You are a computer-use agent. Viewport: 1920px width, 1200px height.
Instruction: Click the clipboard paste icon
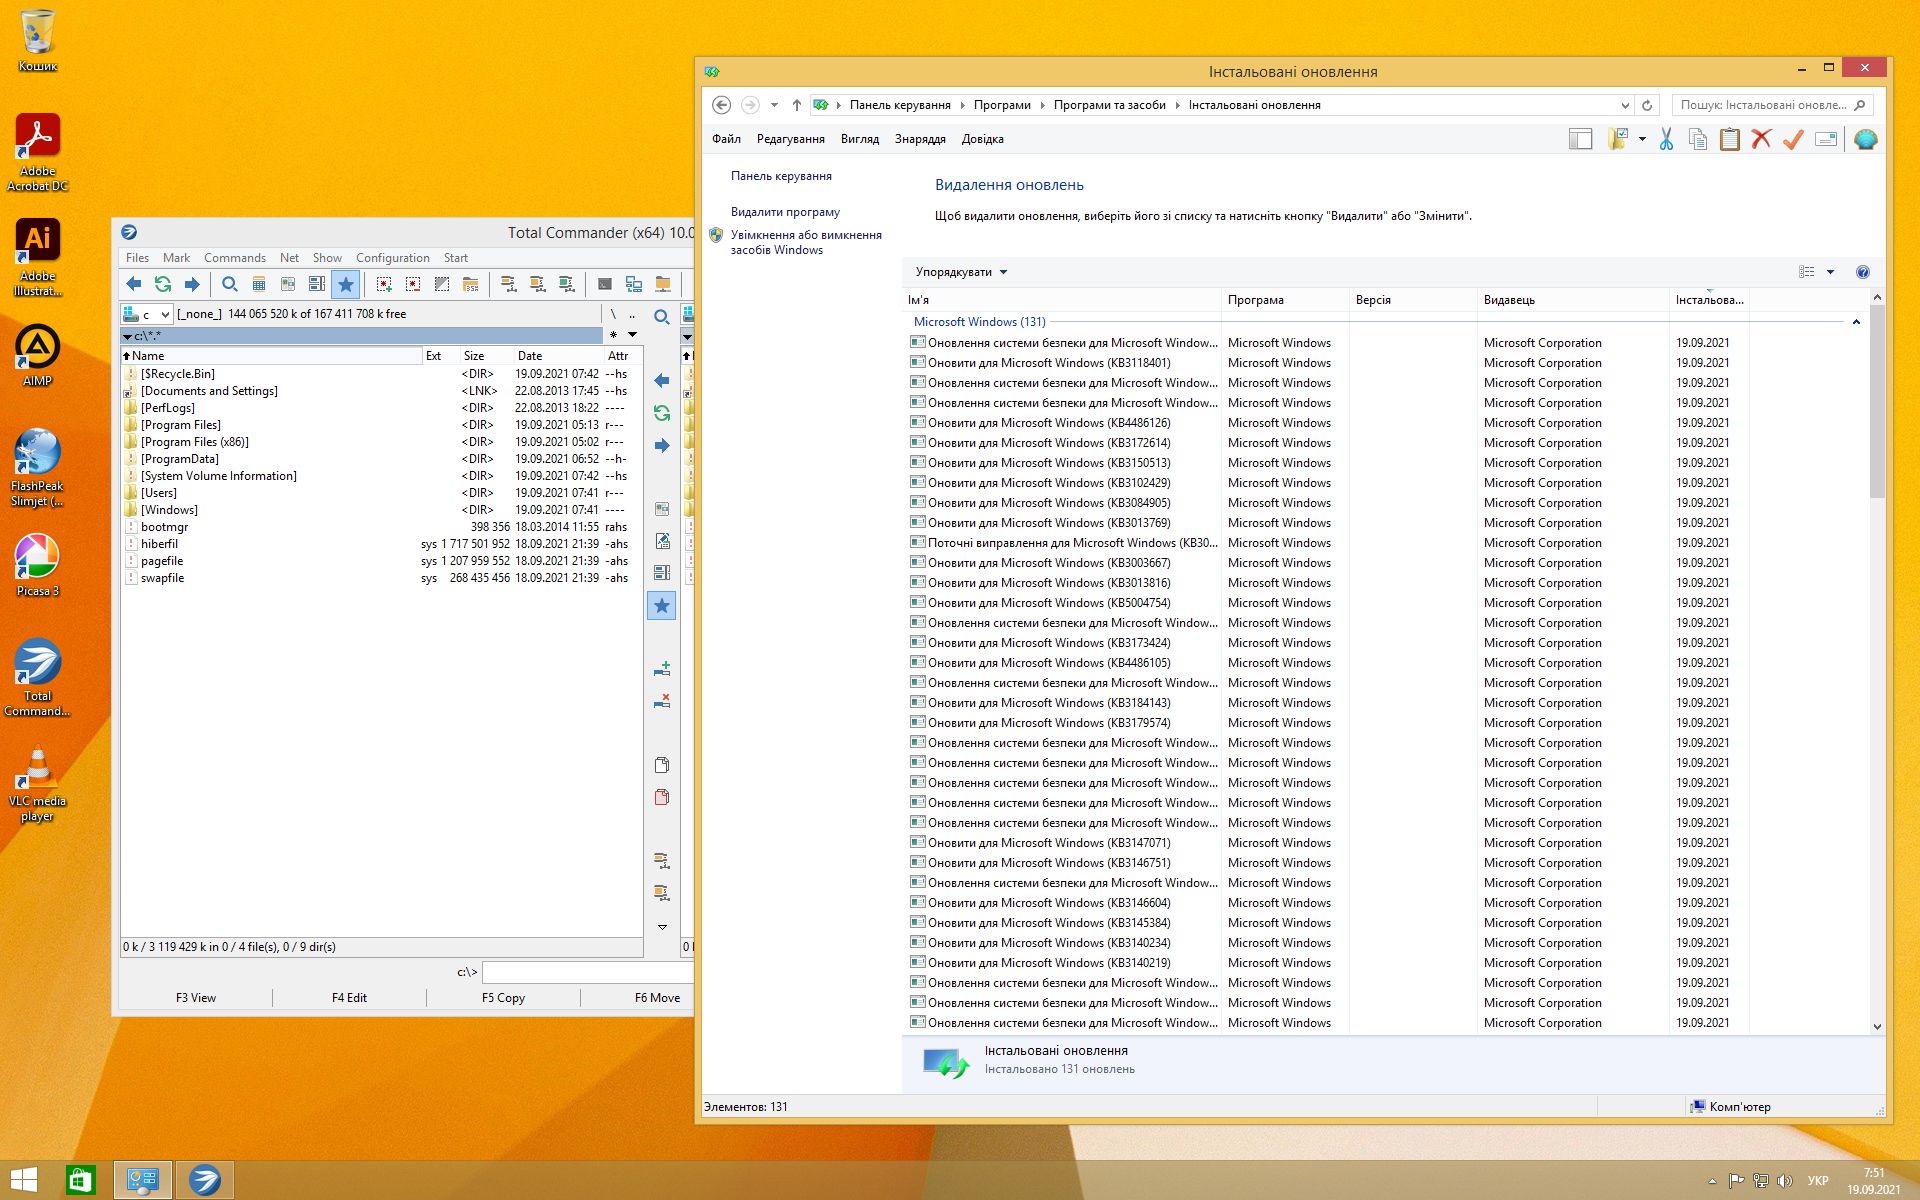(x=1729, y=139)
